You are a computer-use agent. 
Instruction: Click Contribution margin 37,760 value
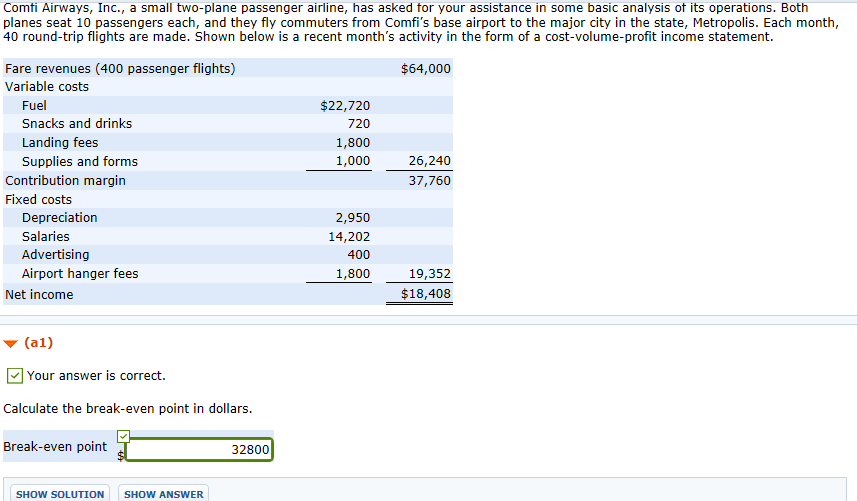click(x=430, y=181)
